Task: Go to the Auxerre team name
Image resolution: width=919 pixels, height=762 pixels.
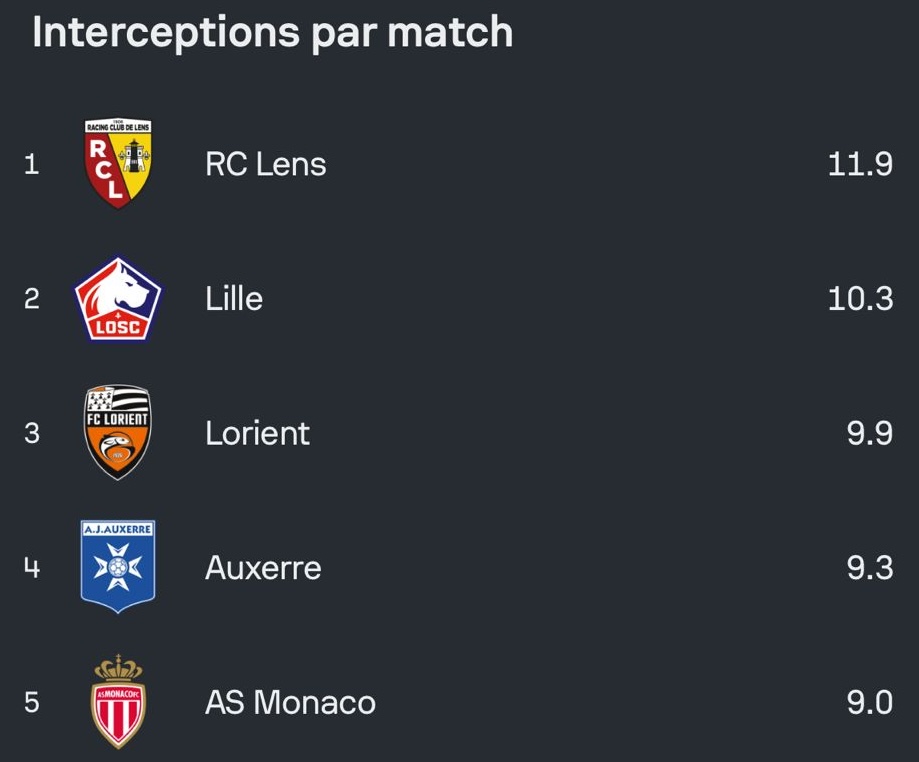Action: [x=263, y=568]
